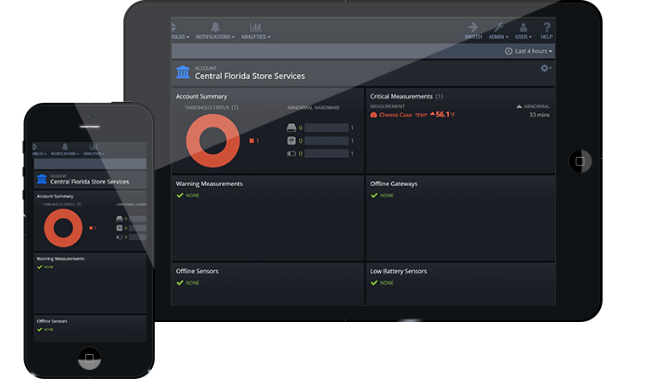Open Notifications bell menu on tablet
This screenshot has height=379, width=649.
(x=215, y=31)
